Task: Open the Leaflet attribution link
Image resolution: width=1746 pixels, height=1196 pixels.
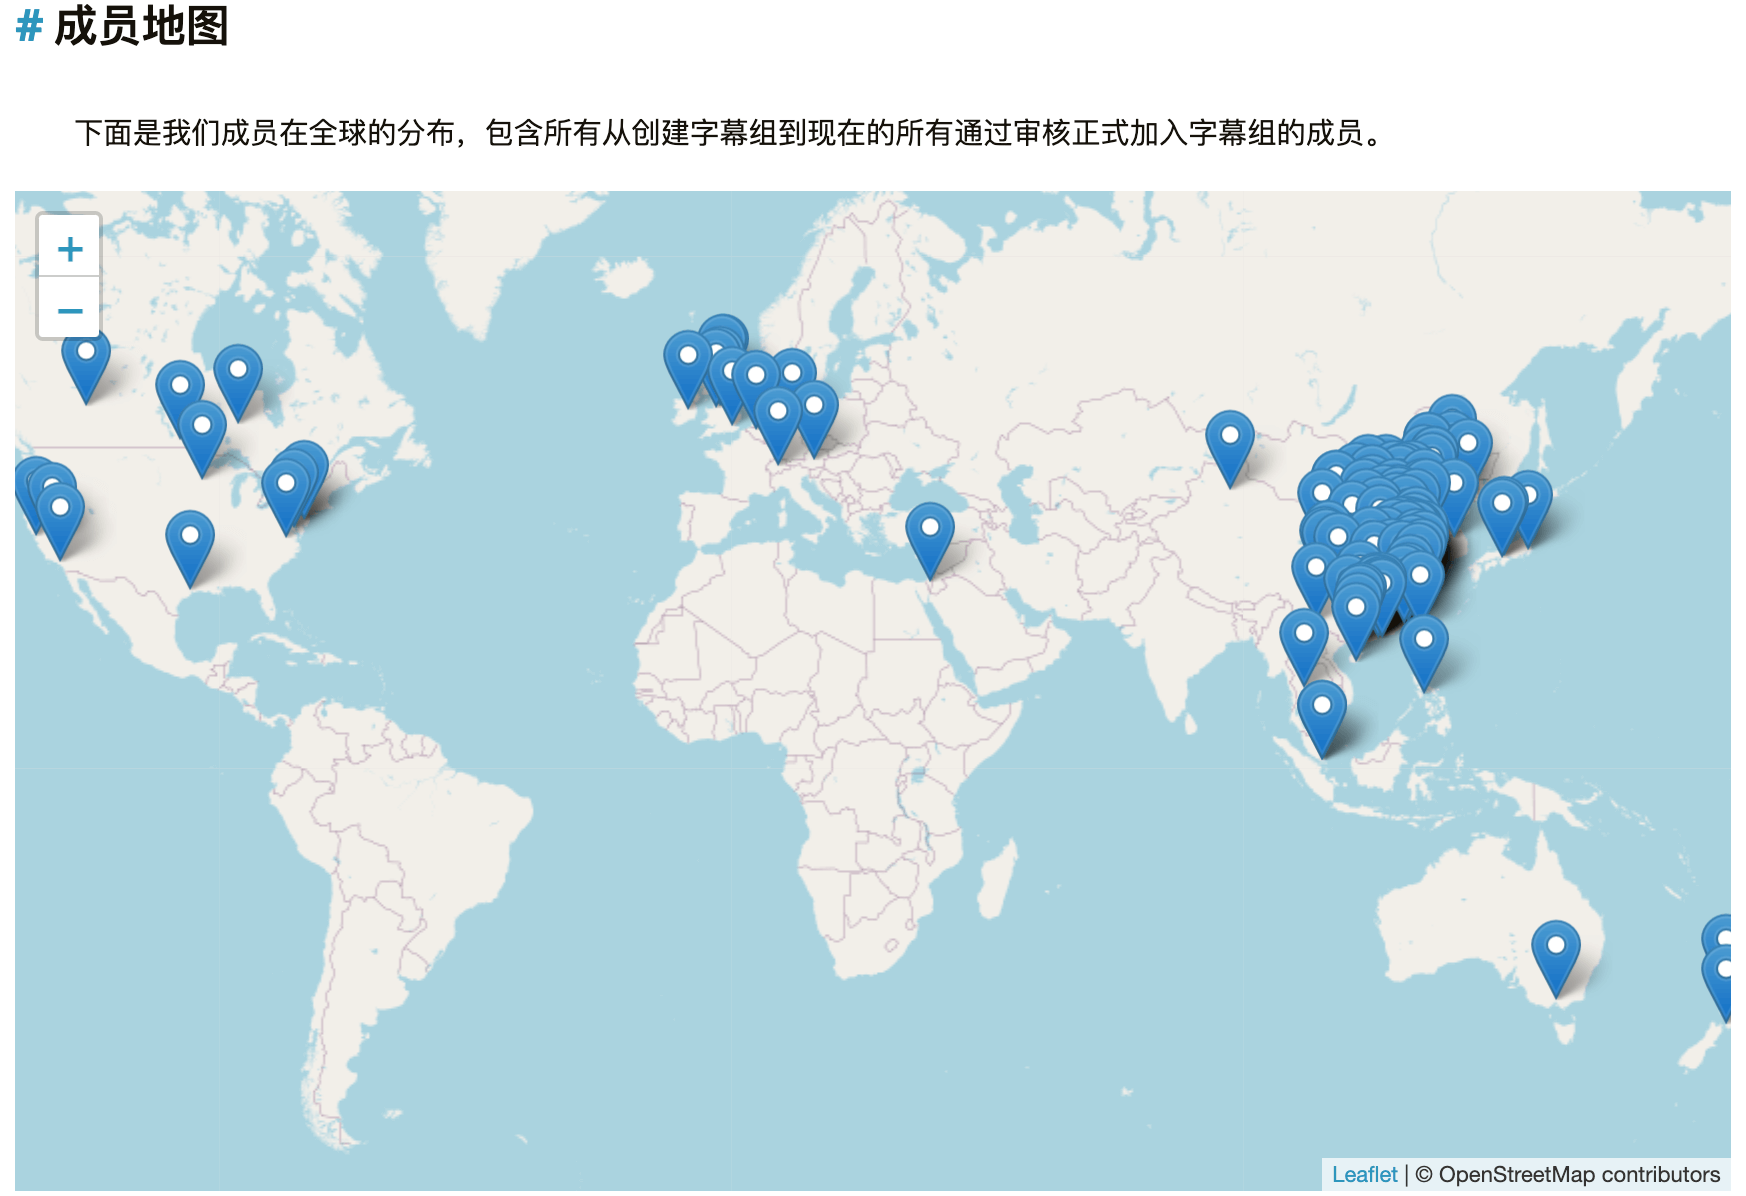Action: (1364, 1174)
